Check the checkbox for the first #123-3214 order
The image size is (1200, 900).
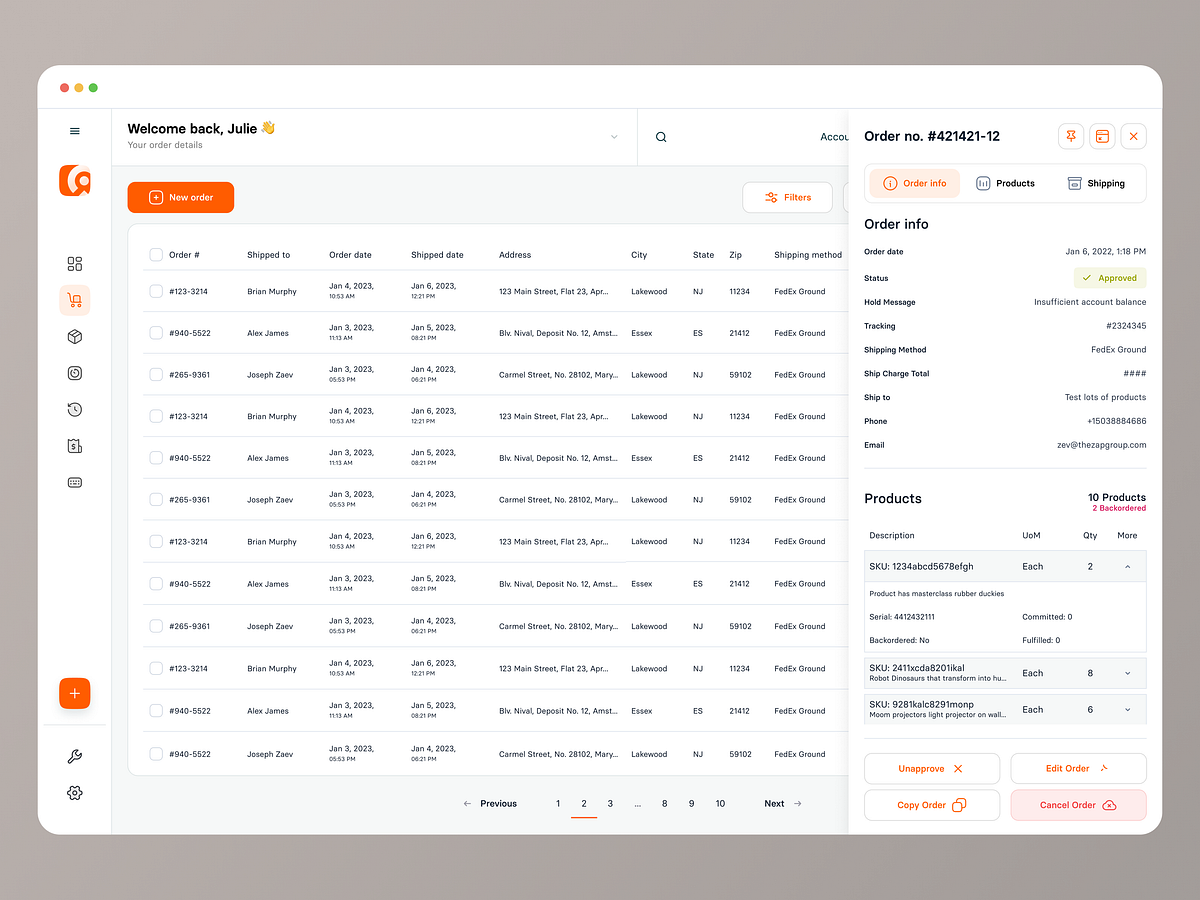(155, 291)
